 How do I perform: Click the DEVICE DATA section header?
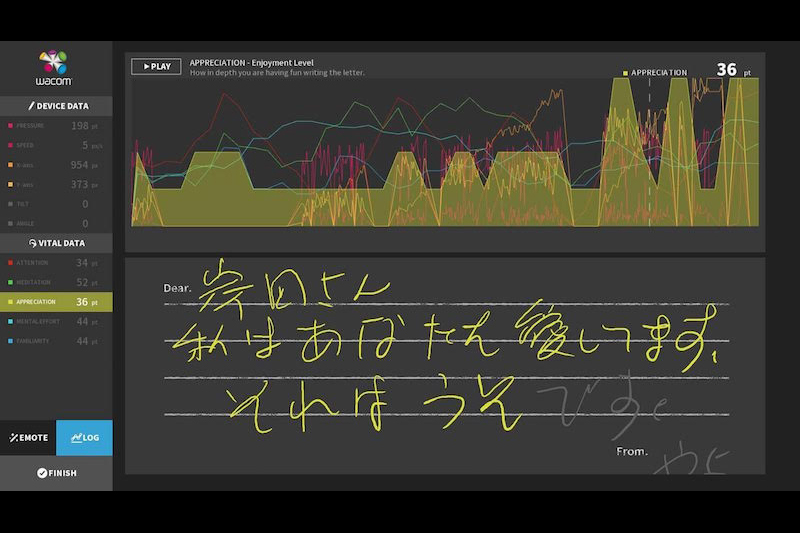[56, 106]
